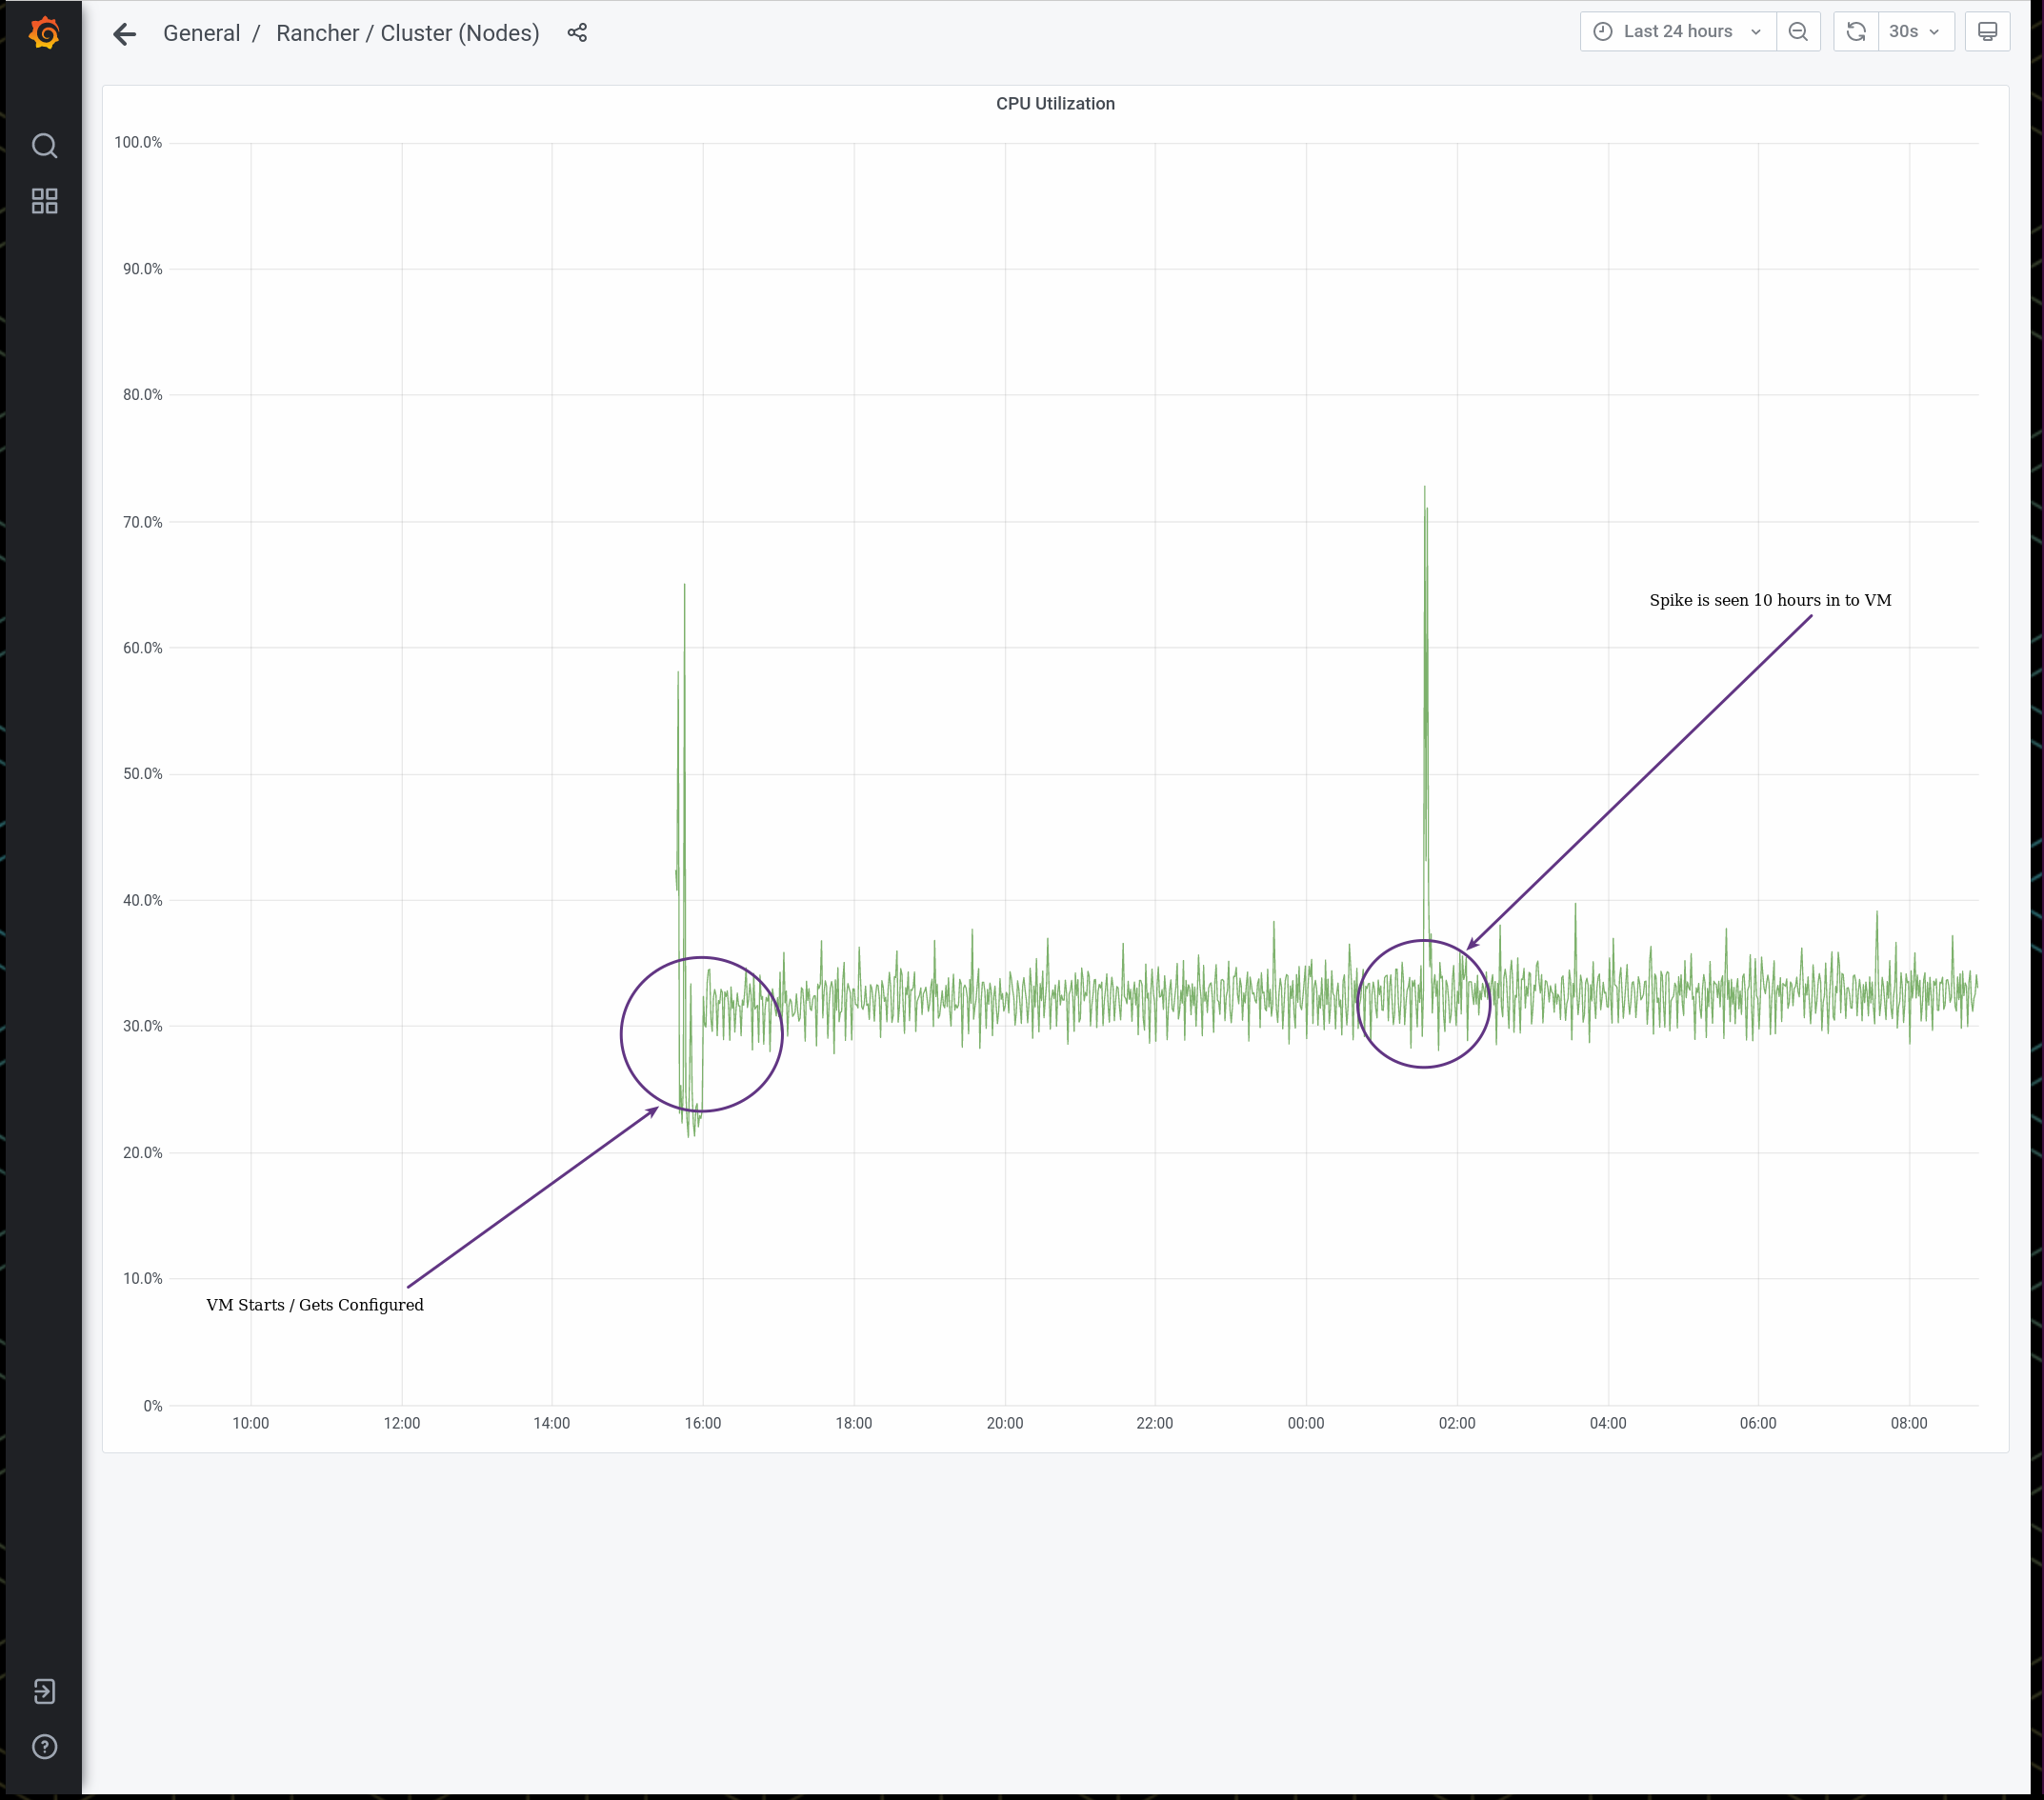
Task: Click the 16:00 axis label on the chart
Action: click(x=704, y=1423)
